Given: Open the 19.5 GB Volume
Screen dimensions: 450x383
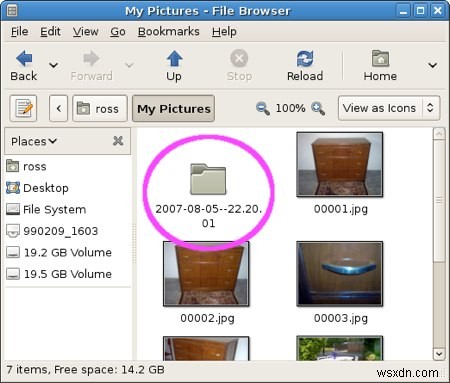Looking at the screenshot, I should pos(68,274).
